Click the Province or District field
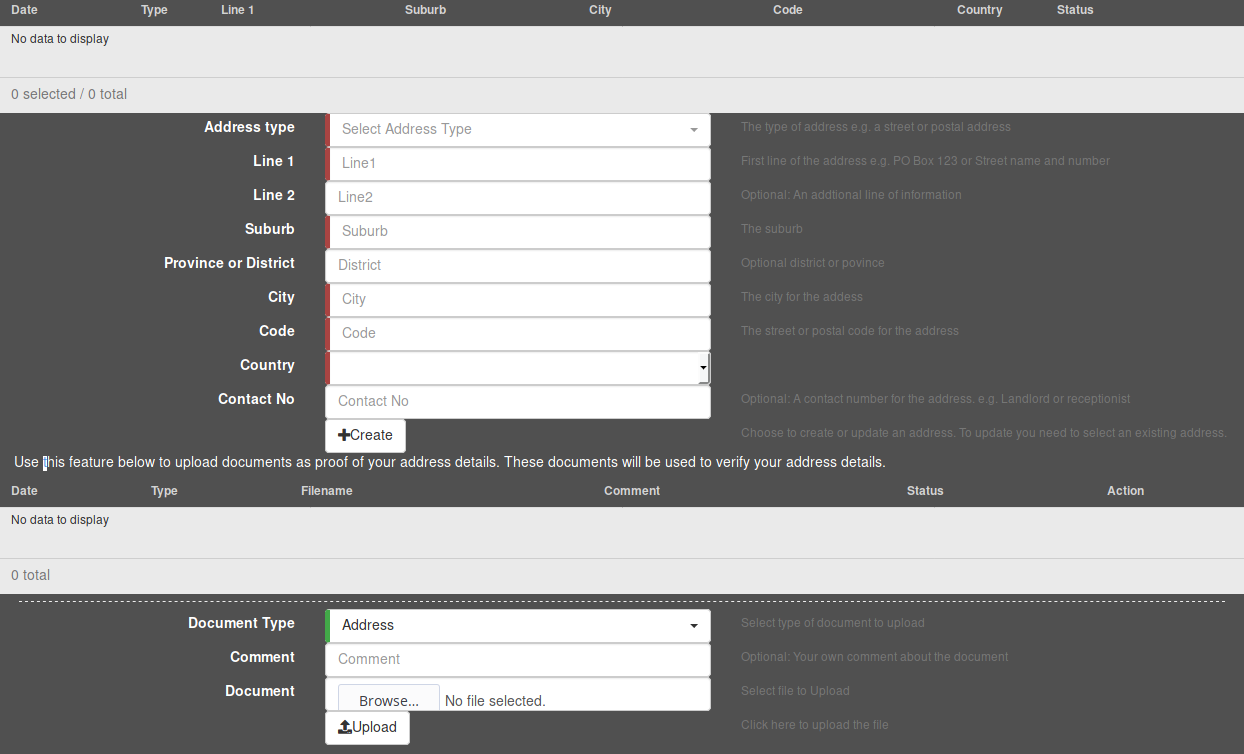1244x754 pixels. tap(518, 265)
